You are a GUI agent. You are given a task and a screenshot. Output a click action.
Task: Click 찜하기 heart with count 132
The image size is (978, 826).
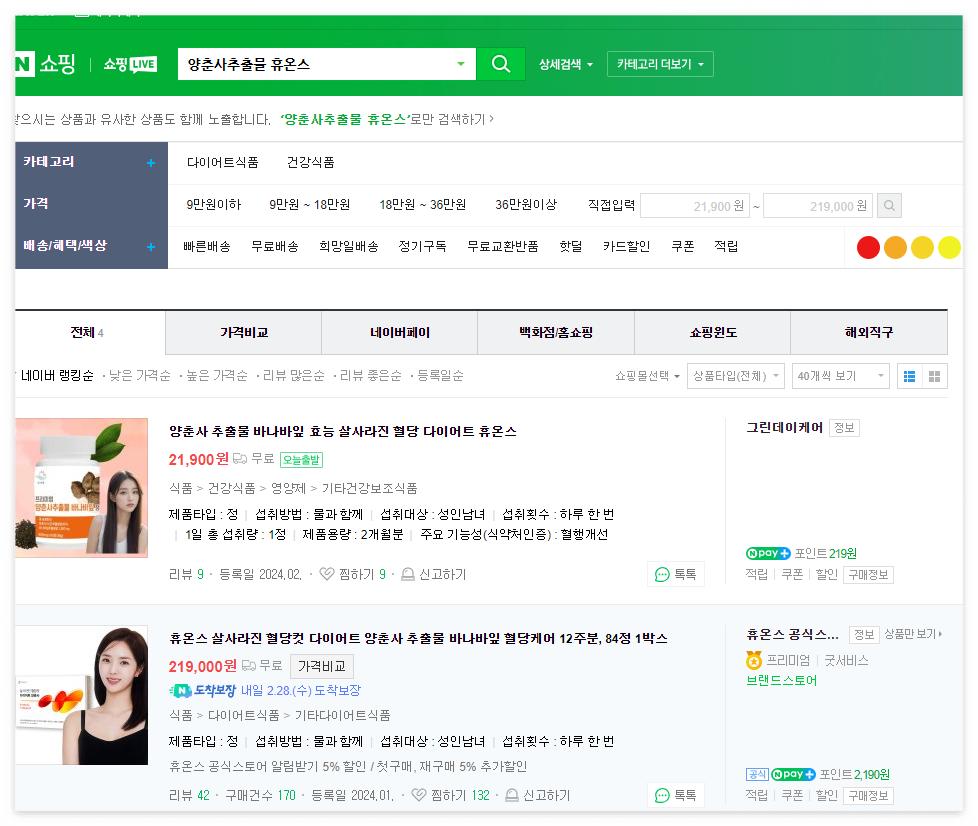[x=419, y=795]
